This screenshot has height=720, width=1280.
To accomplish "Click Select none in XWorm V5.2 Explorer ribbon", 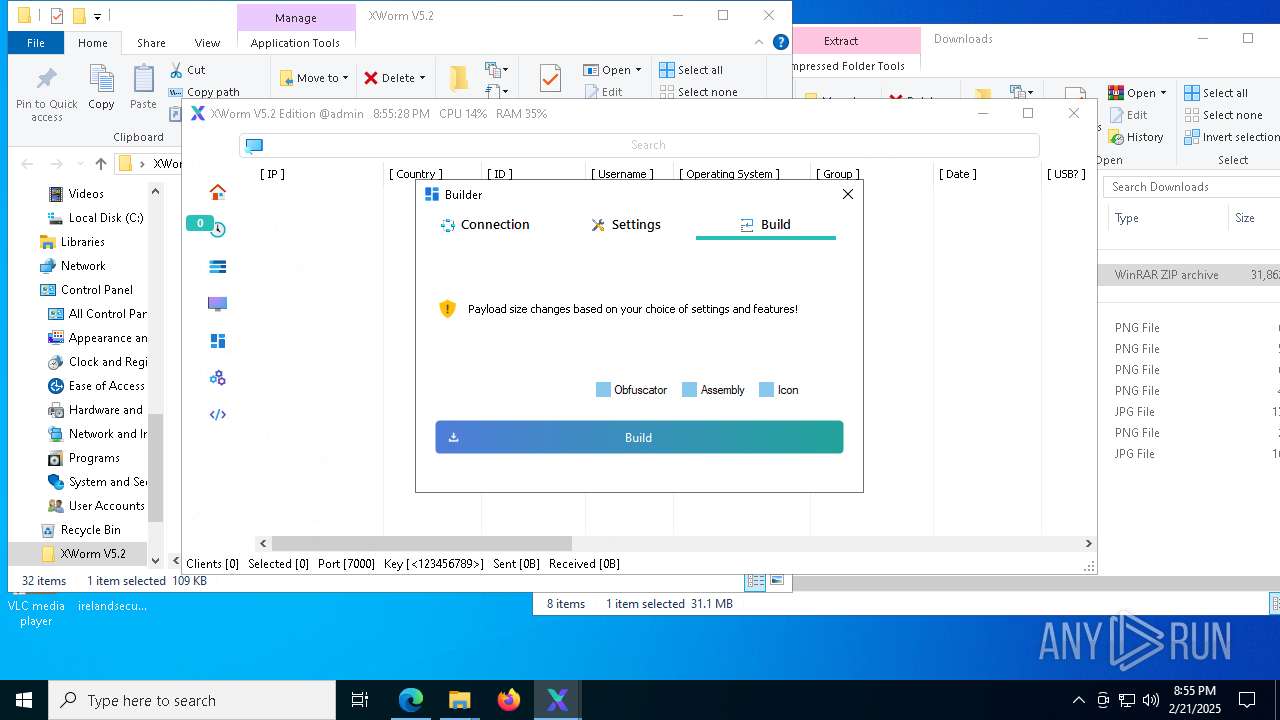I will pyautogui.click(x=698, y=92).
